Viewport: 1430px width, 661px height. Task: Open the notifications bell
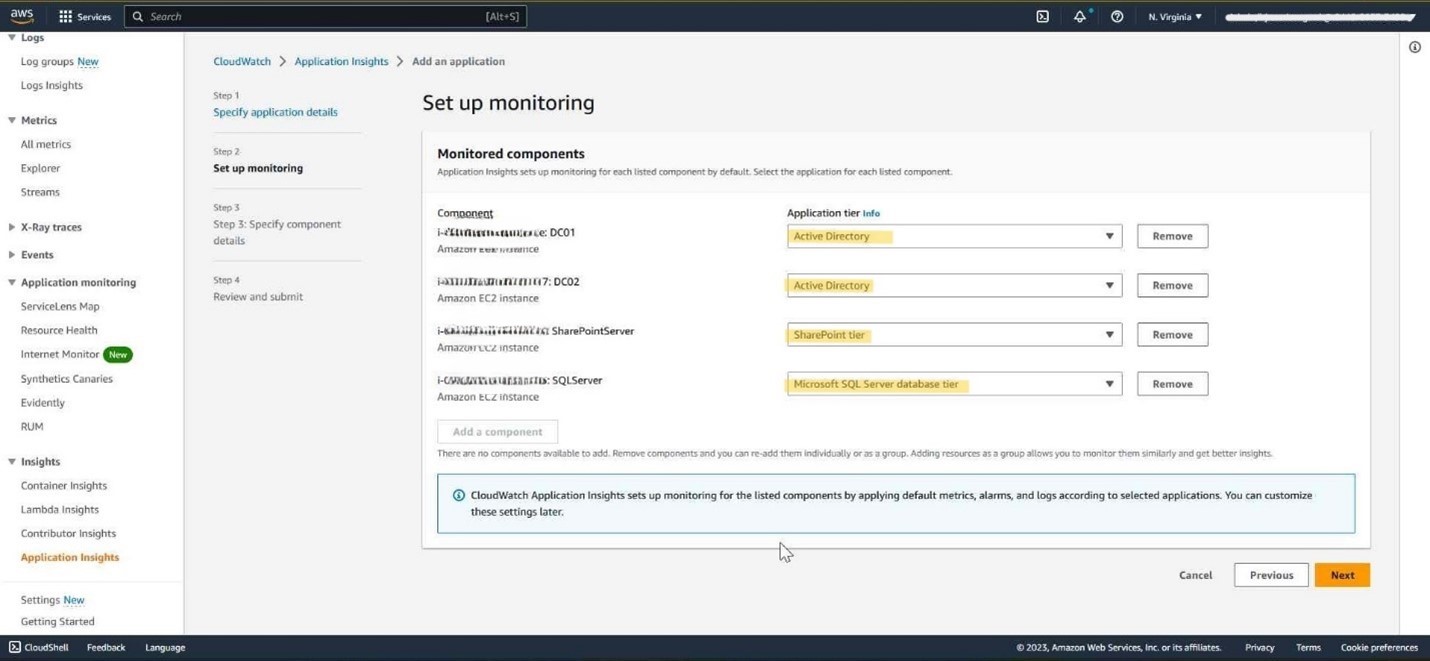tap(1080, 17)
